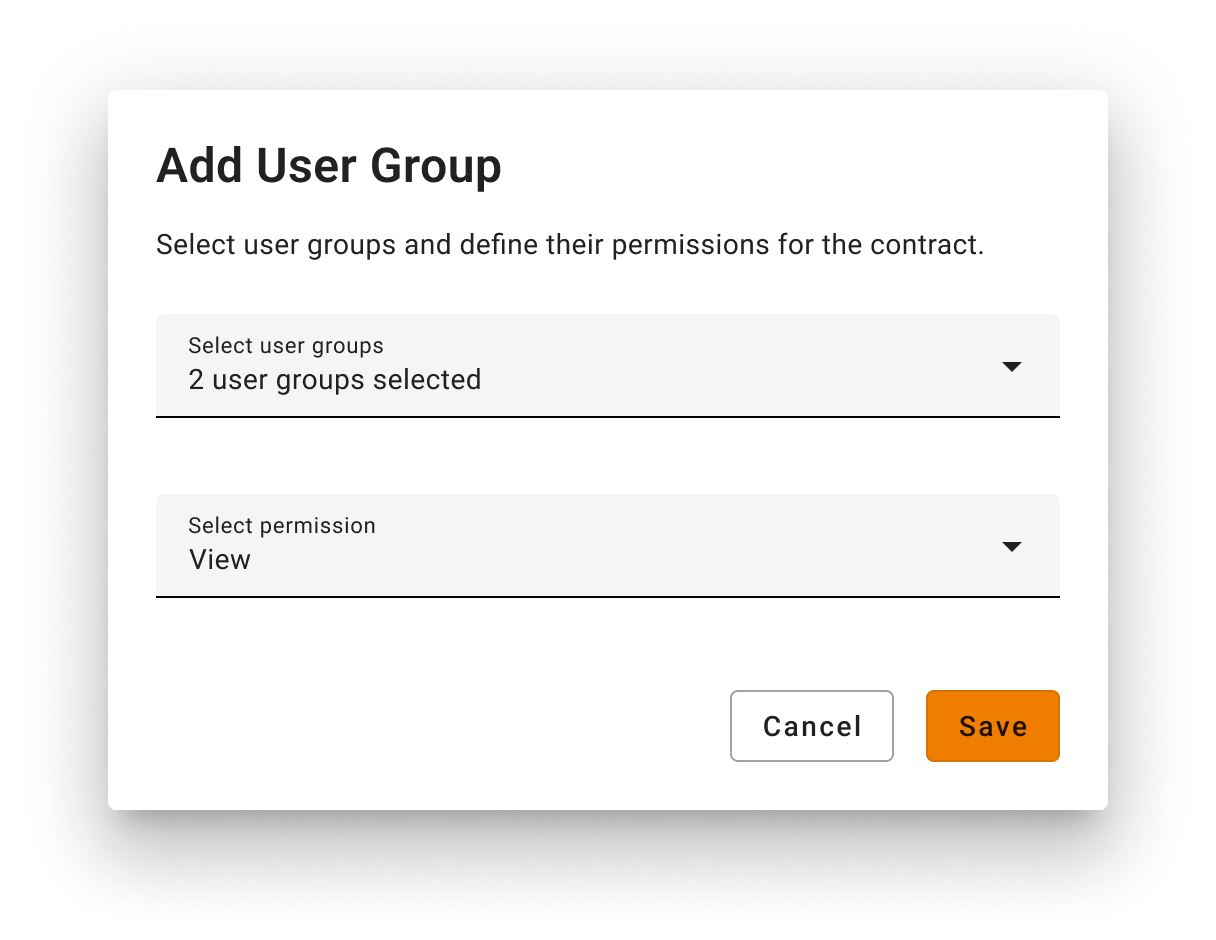Click the "Select user groups" field label
The width and height of the screenshot is (1216, 940).
(286, 346)
